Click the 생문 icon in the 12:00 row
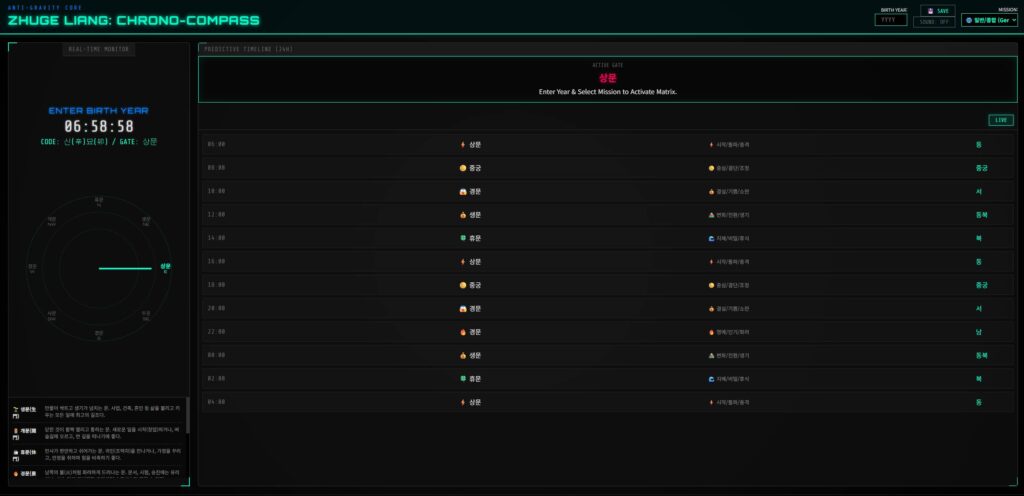Screen dimensions: 1024x496 click(x=463, y=215)
